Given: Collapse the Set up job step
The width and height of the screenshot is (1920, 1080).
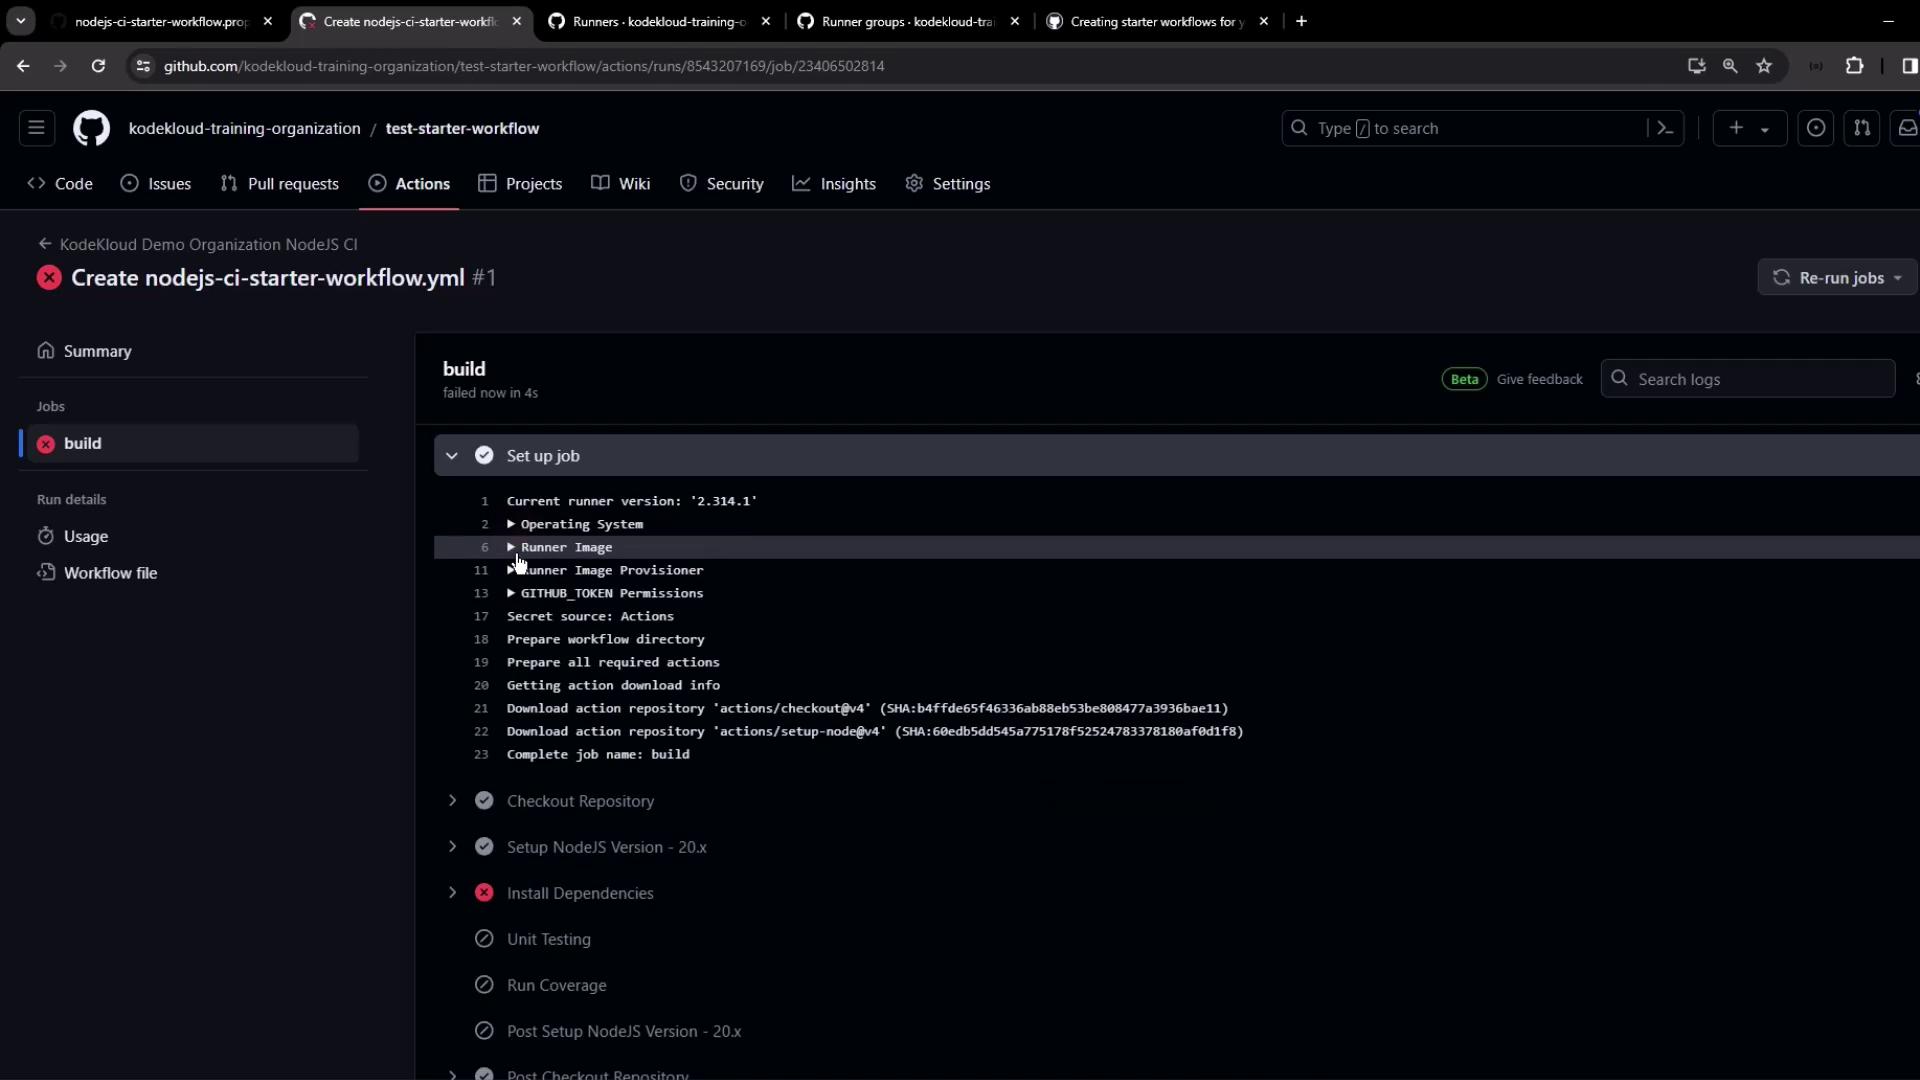Looking at the screenshot, I should coord(452,456).
